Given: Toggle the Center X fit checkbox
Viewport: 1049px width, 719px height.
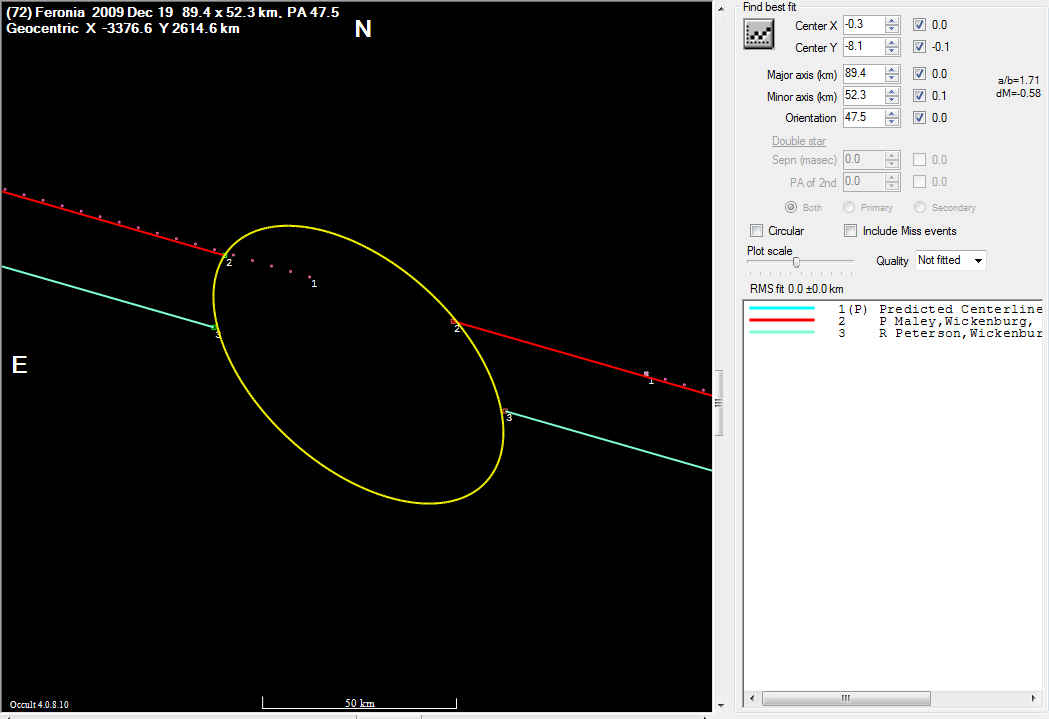Looking at the screenshot, I should (x=919, y=25).
